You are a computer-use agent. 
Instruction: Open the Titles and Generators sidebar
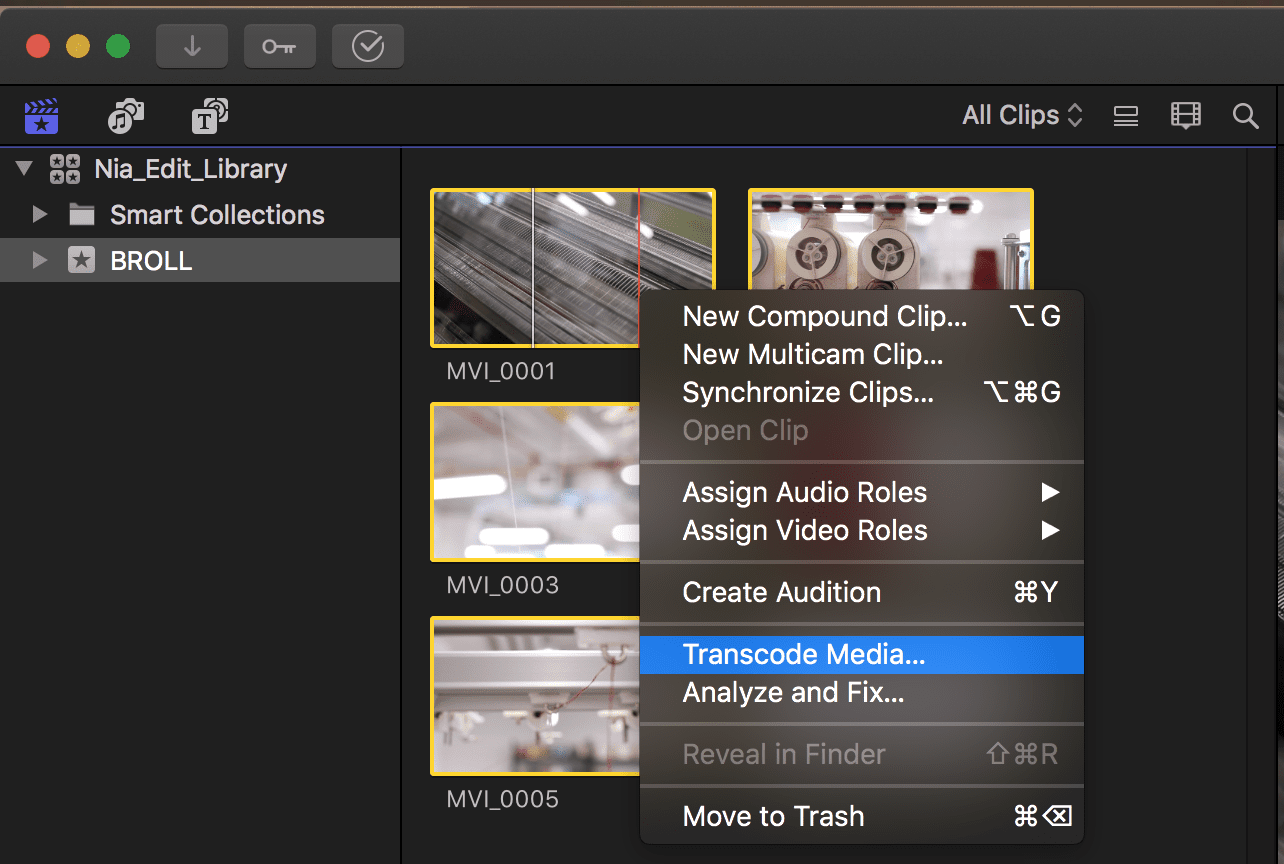point(209,115)
